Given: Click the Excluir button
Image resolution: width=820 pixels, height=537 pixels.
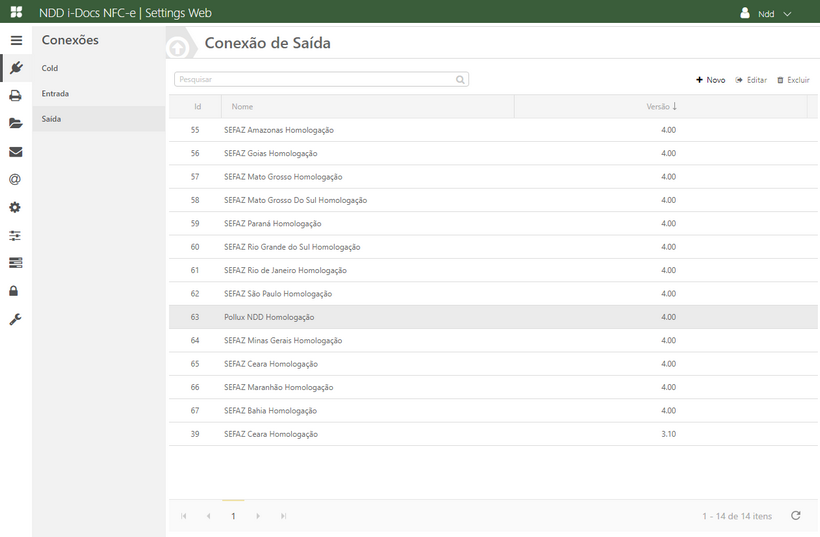Looking at the screenshot, I should point(793,80).
